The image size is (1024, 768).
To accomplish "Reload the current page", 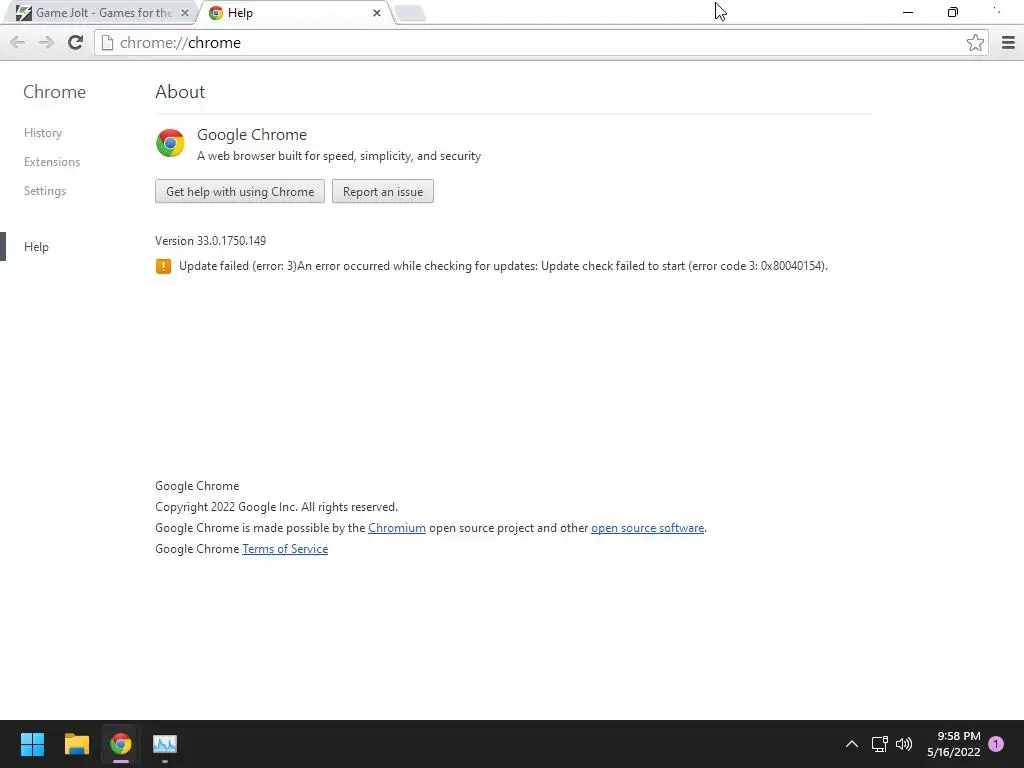I will [75, 42].
